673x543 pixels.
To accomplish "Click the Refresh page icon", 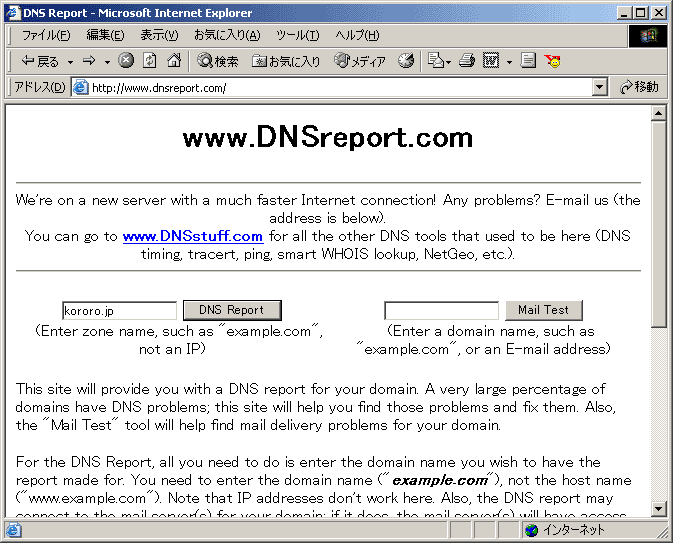I will [x=149, y=61].
